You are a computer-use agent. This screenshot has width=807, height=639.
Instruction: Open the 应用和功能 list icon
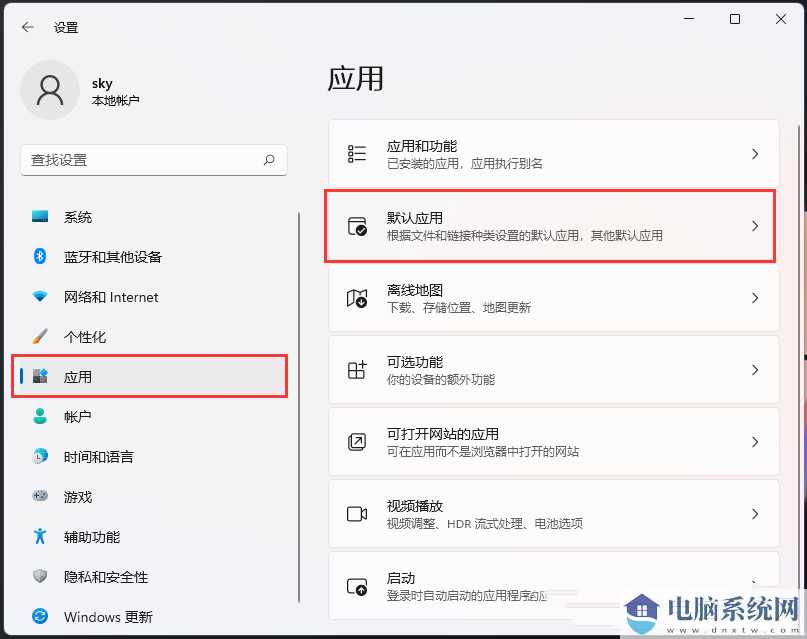(356, 153)
